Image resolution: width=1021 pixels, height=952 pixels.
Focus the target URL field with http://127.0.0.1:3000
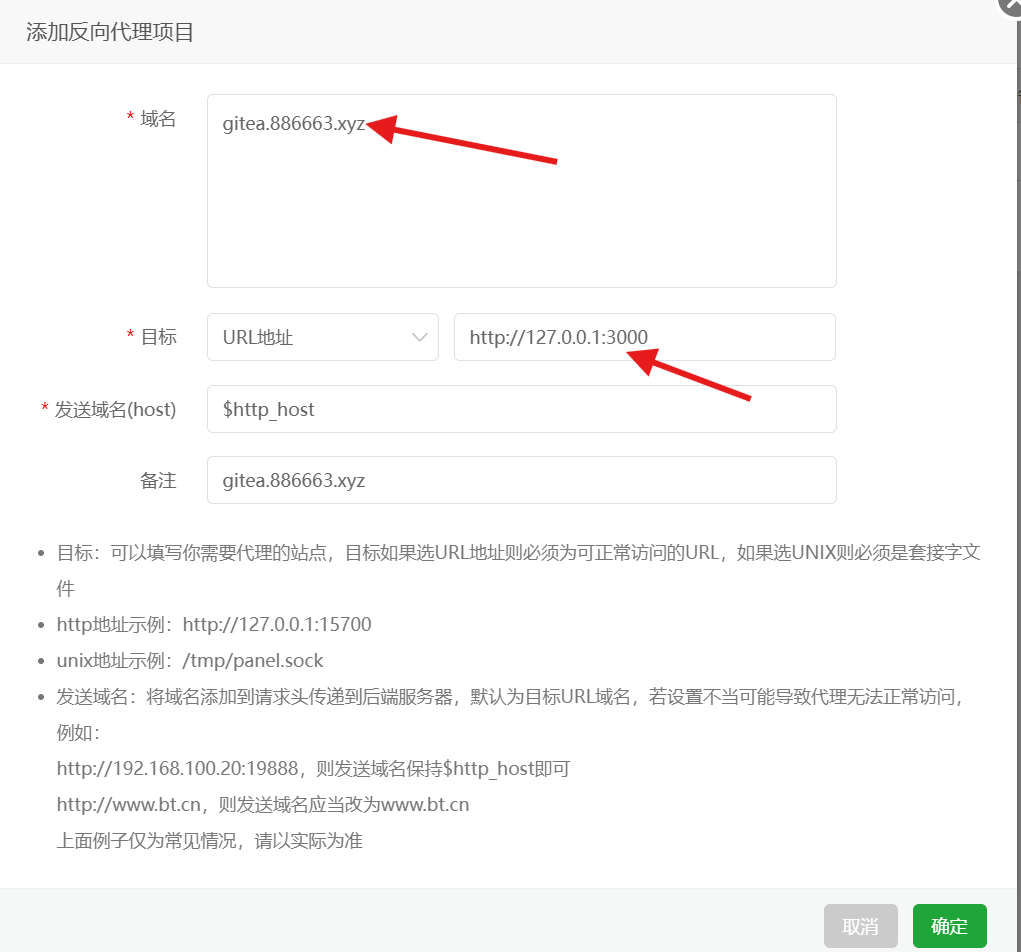pos(644,337)
